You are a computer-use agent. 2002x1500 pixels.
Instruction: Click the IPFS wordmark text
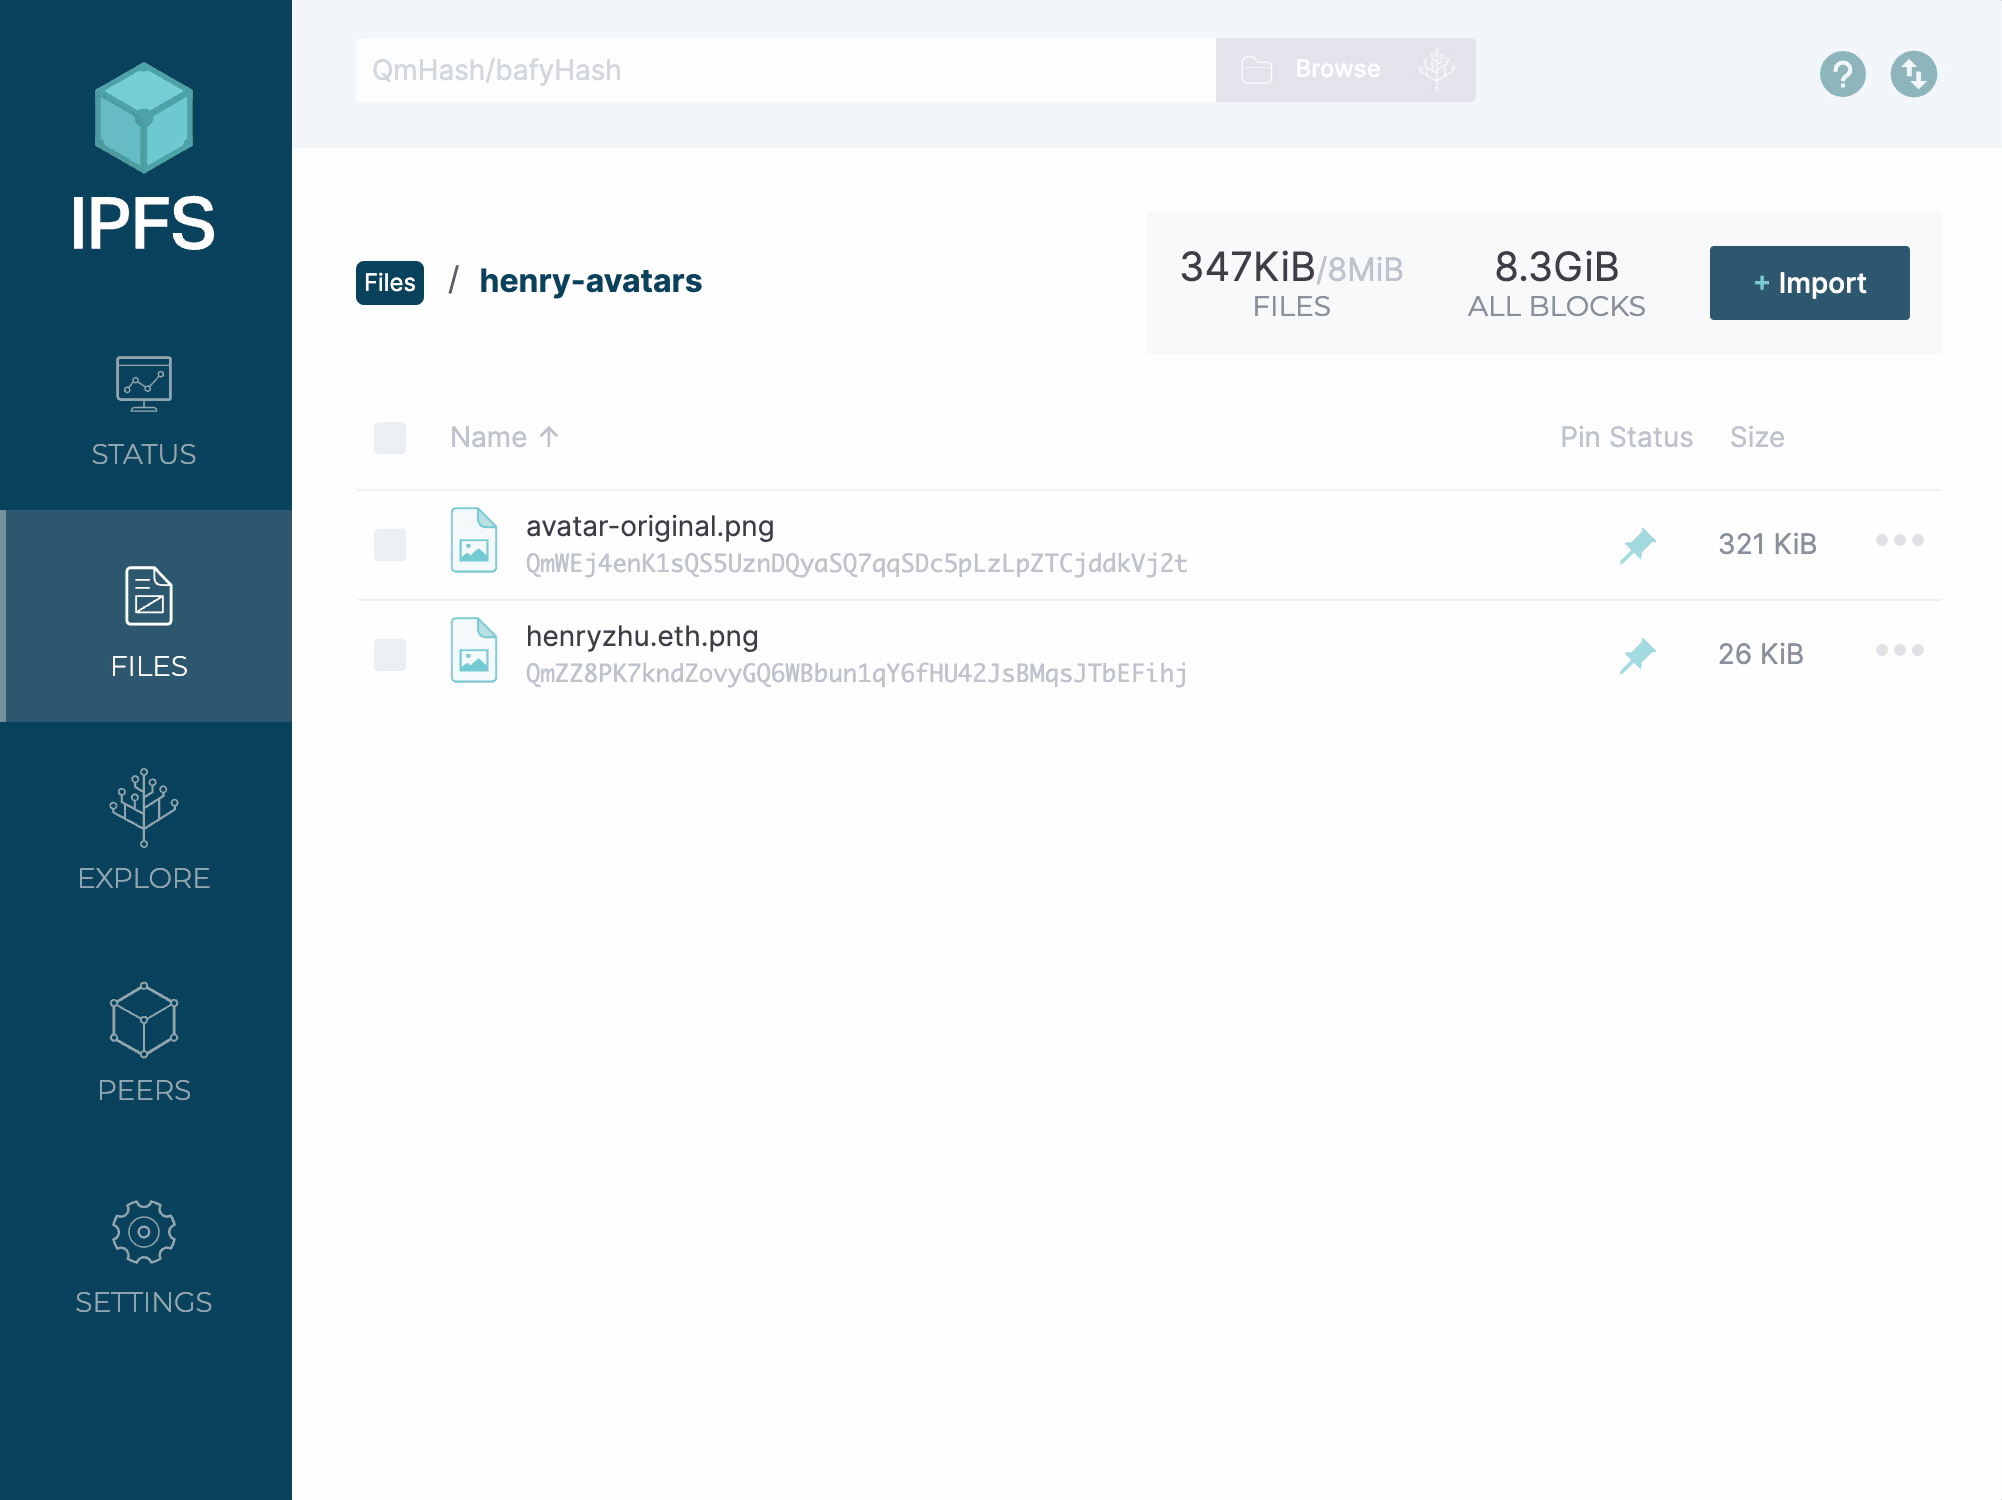pos(143,223)
